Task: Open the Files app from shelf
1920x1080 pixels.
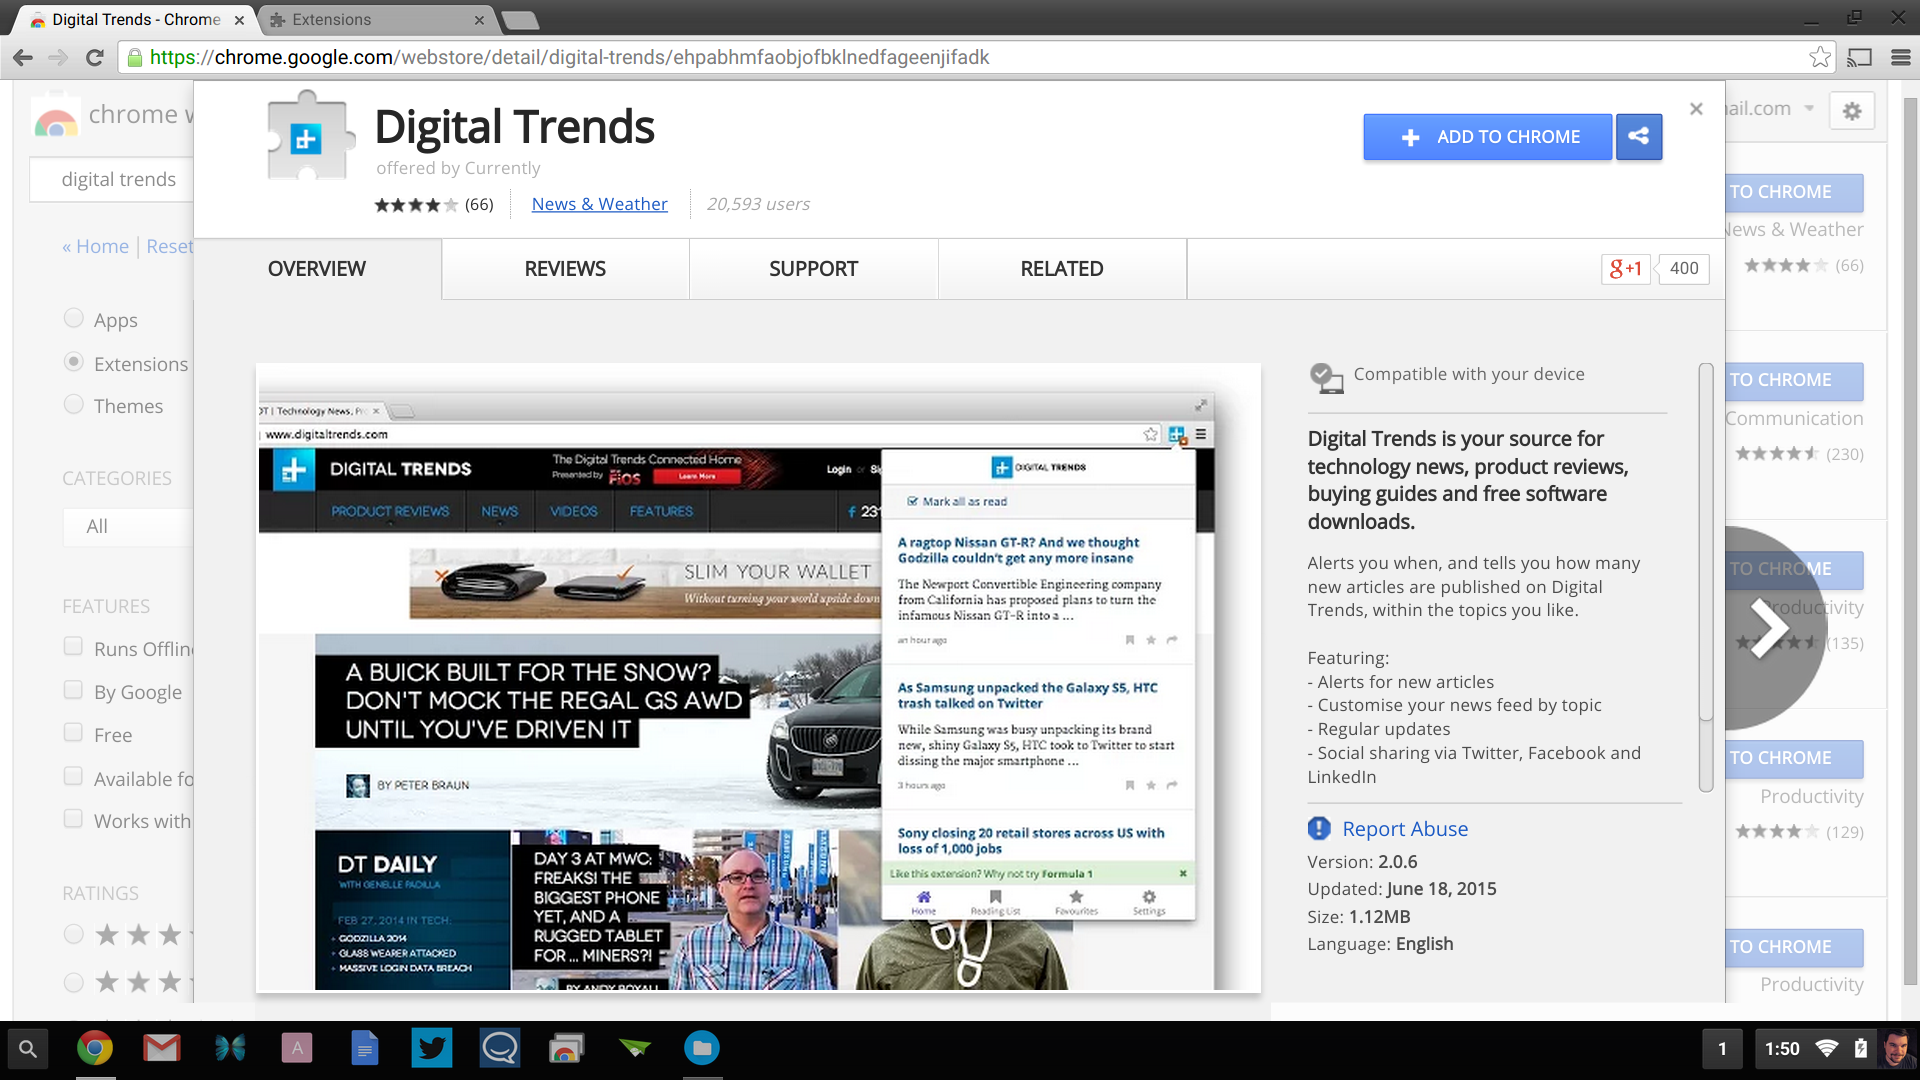Action: (x=702, y=1049)
